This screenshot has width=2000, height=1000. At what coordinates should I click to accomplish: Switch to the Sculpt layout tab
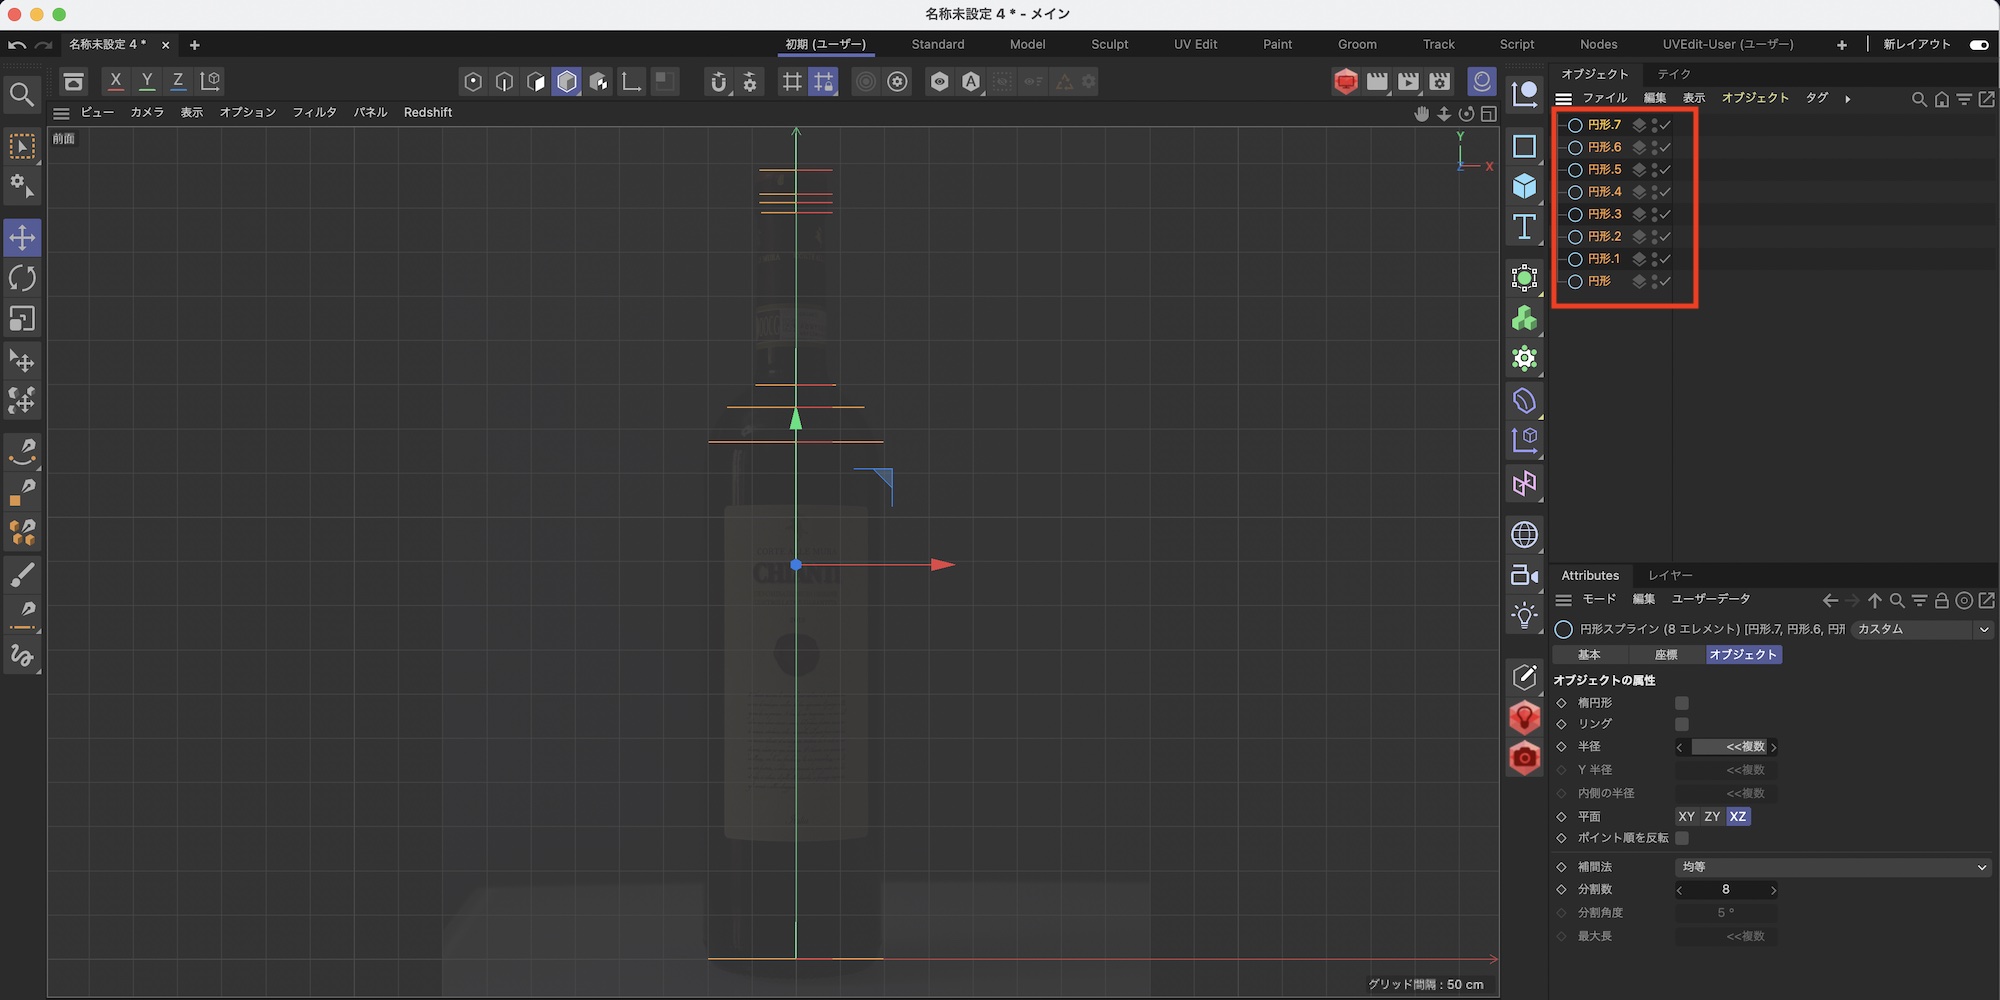[x=1109, y=45]
